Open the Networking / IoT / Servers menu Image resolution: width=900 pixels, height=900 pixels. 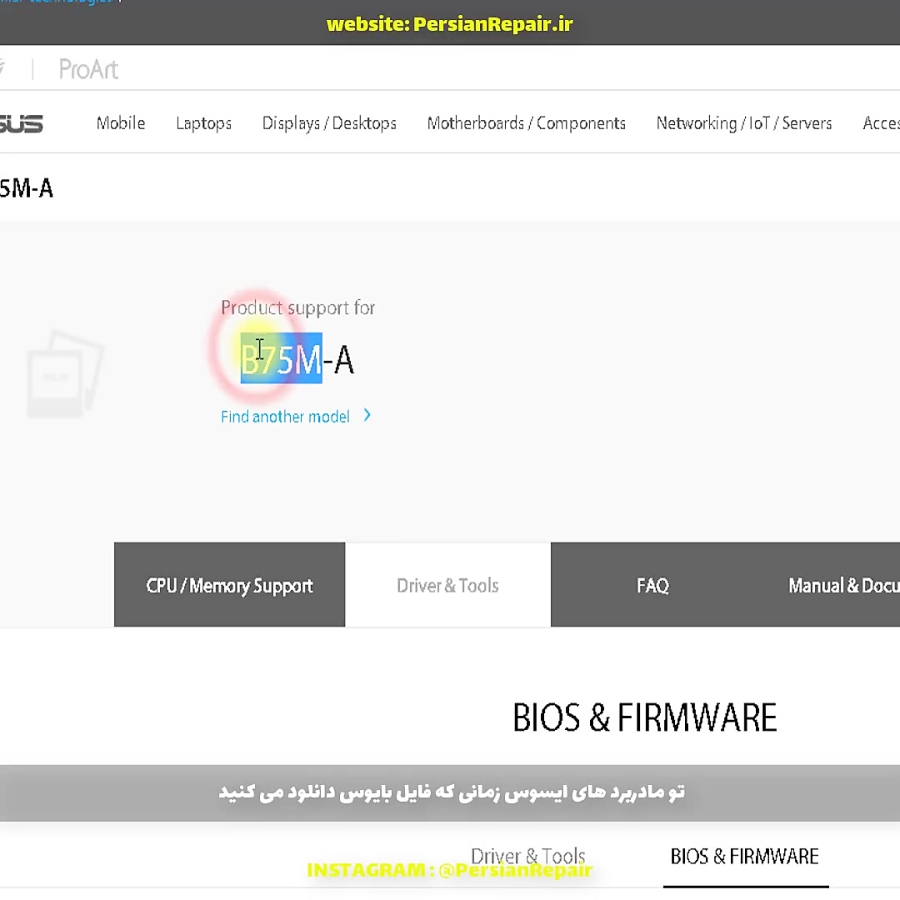tap(744, 123)
